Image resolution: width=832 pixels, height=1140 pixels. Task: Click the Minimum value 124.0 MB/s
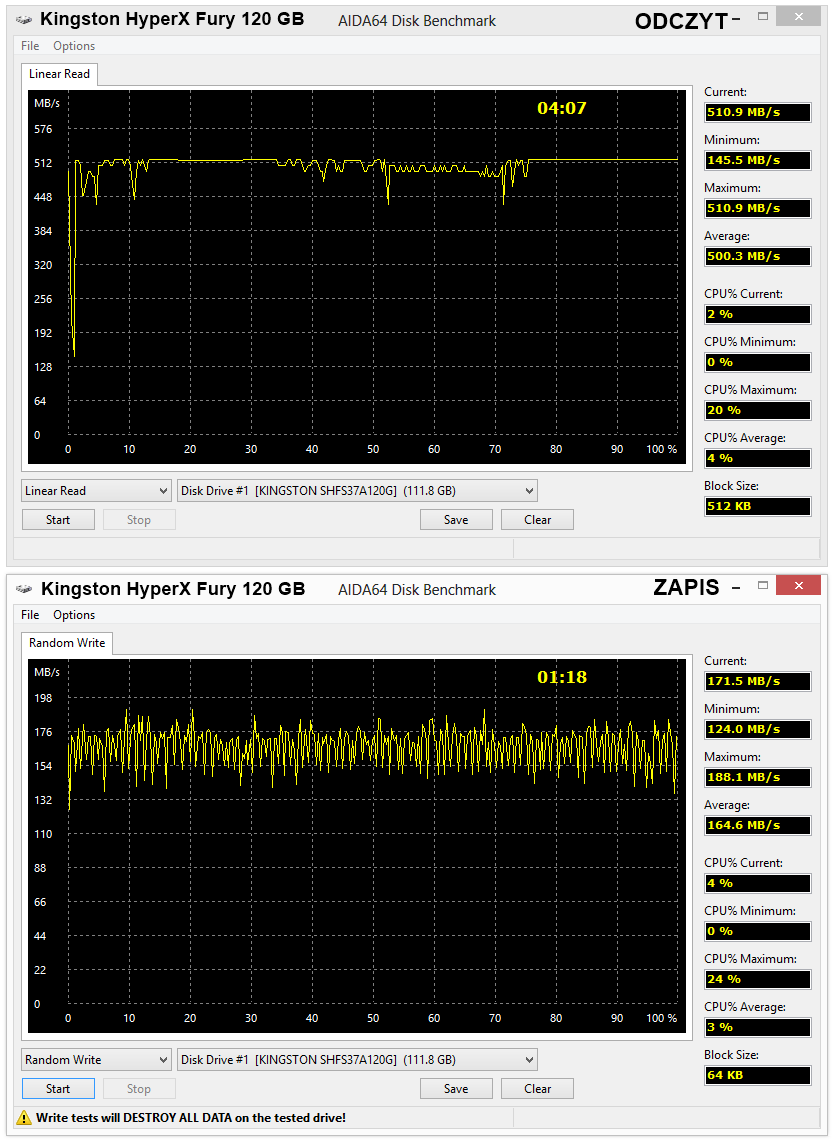757,730
